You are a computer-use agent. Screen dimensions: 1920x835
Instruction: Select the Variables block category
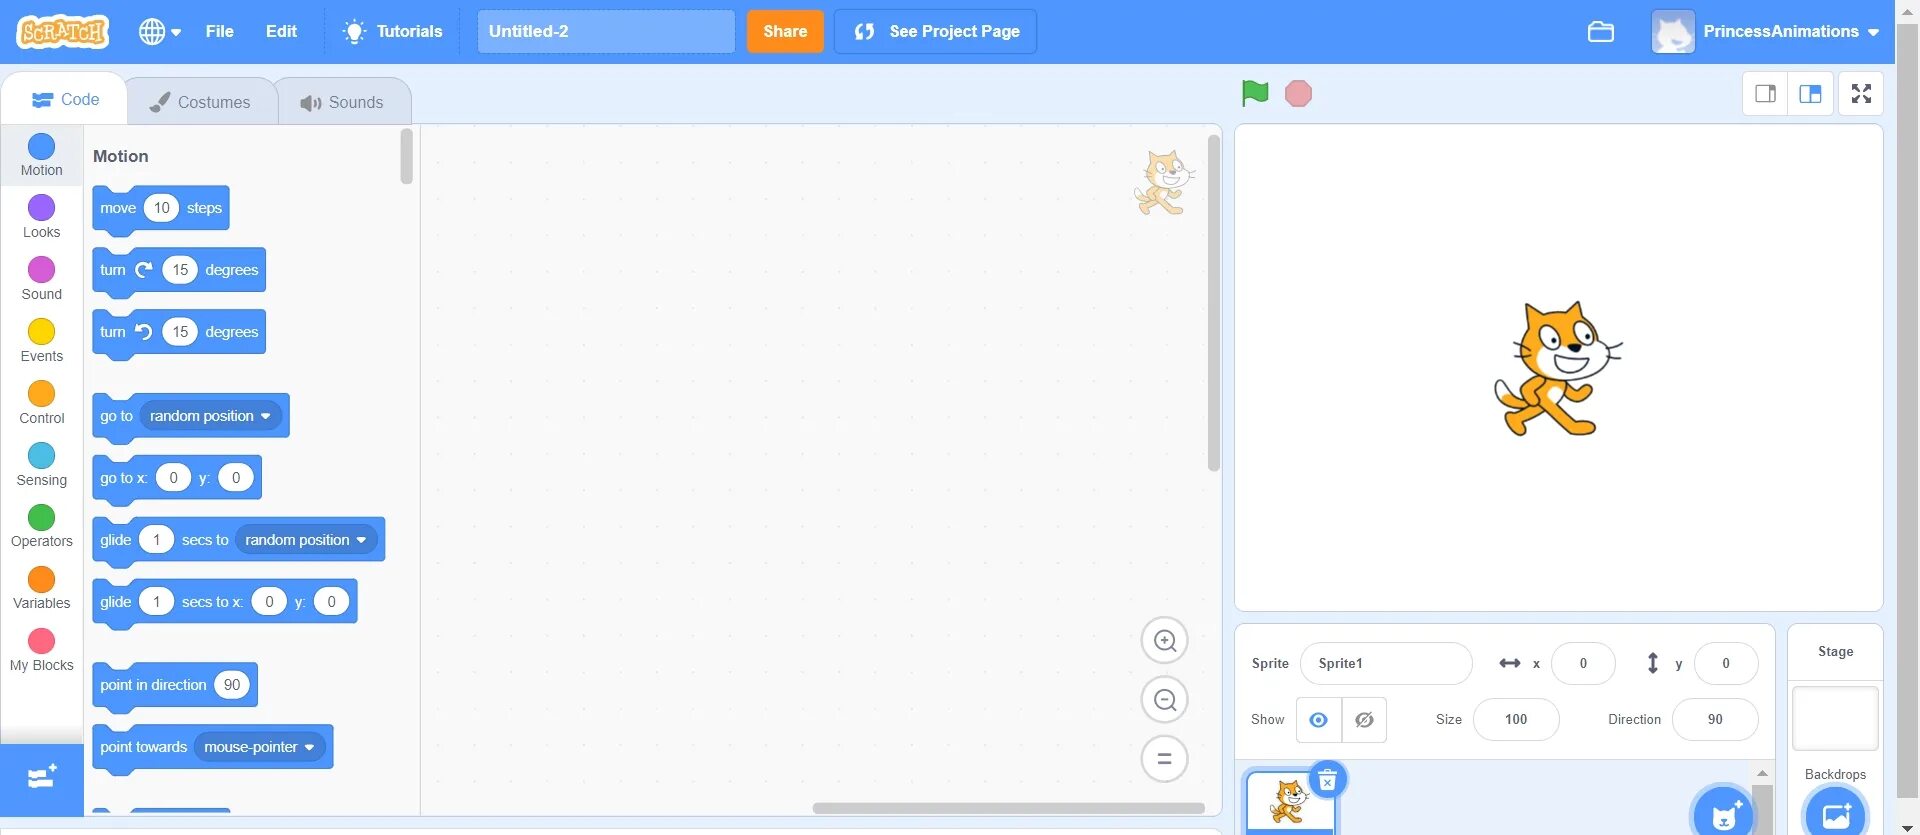[41, 589]
